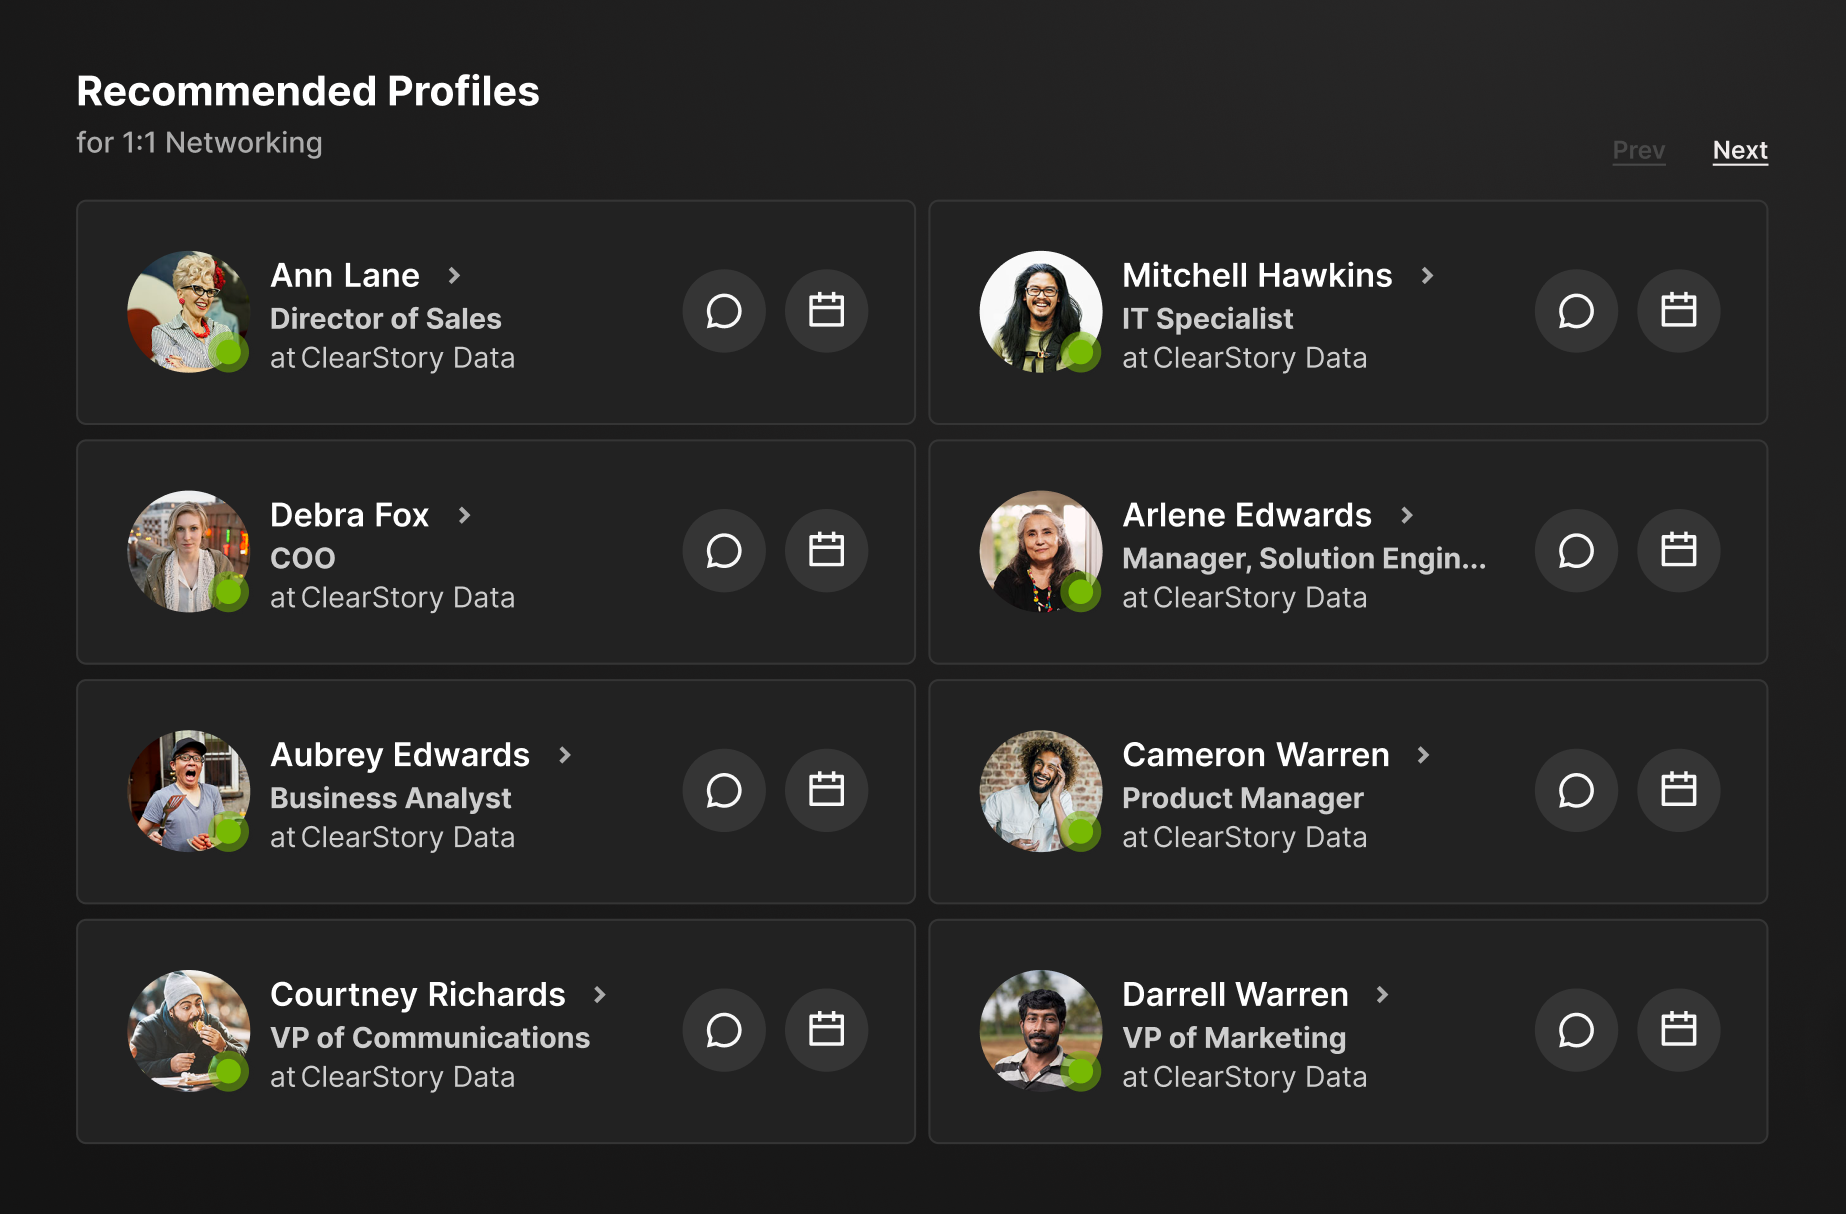Schedule a meeting with Ann Lane
This screenshot has width=1846, height=1214.
click(x=826, y=311)
